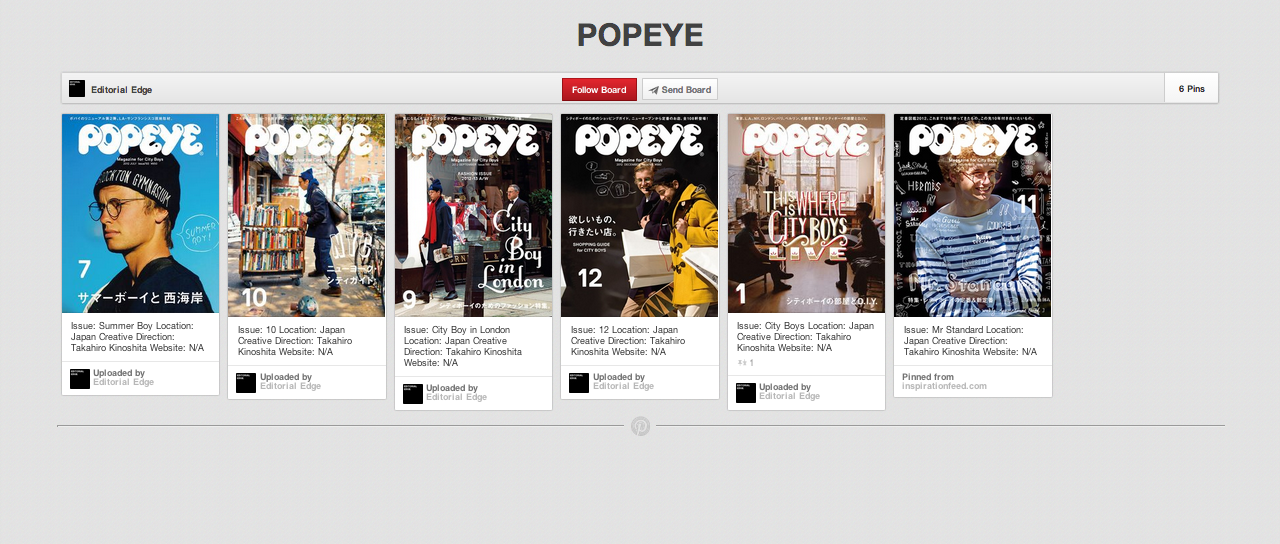This screenshot has height=544, width=1280.
Task: Open Editorial Edge link under issue 10 pin
Action: pos(290,386)
